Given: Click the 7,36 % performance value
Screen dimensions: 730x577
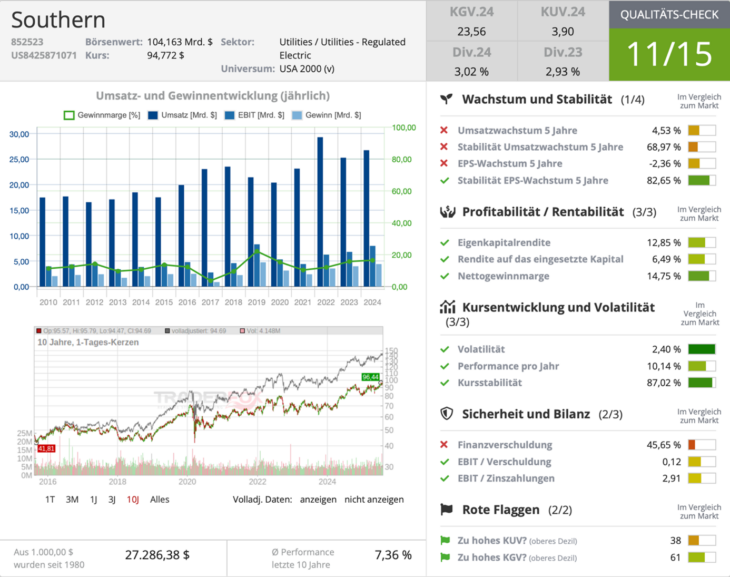Looking at the screenshot, I should point(393,555).
